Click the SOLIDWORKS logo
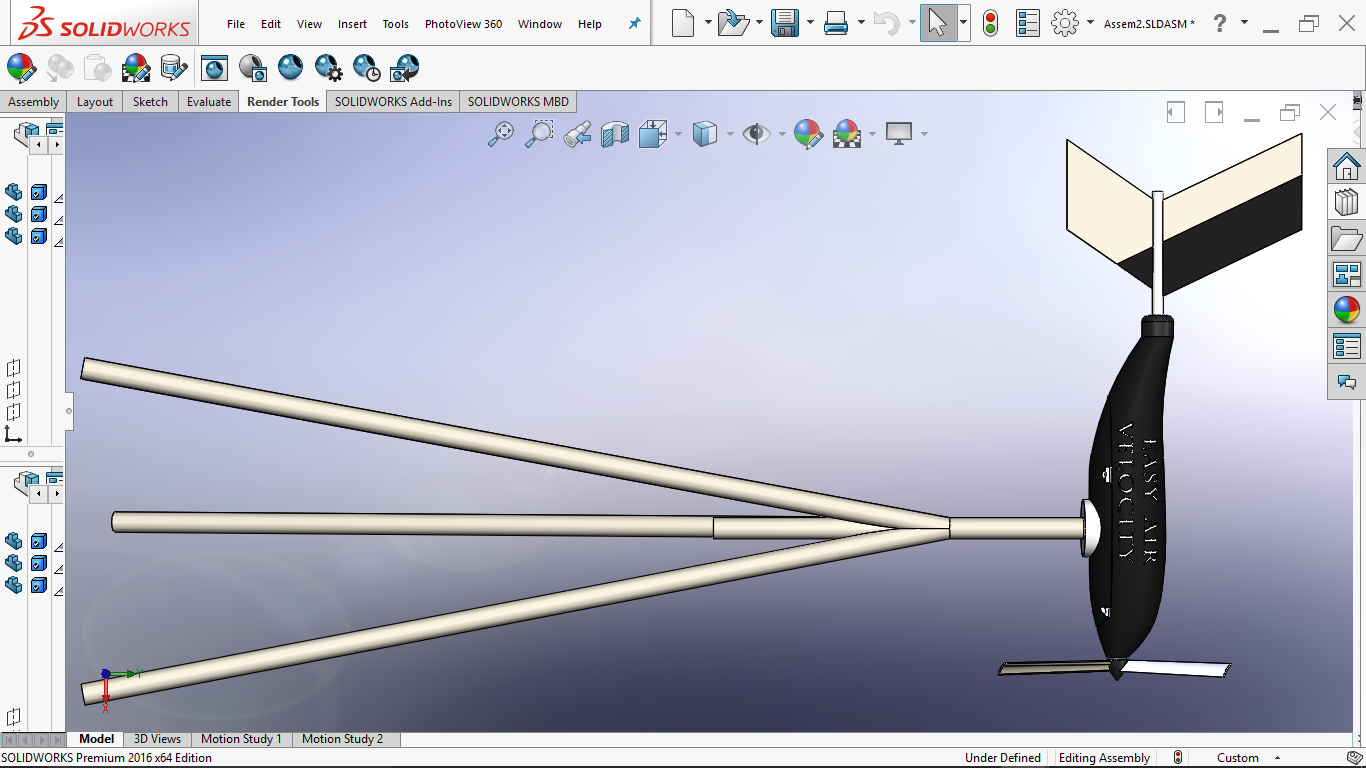 click(103, 23)
